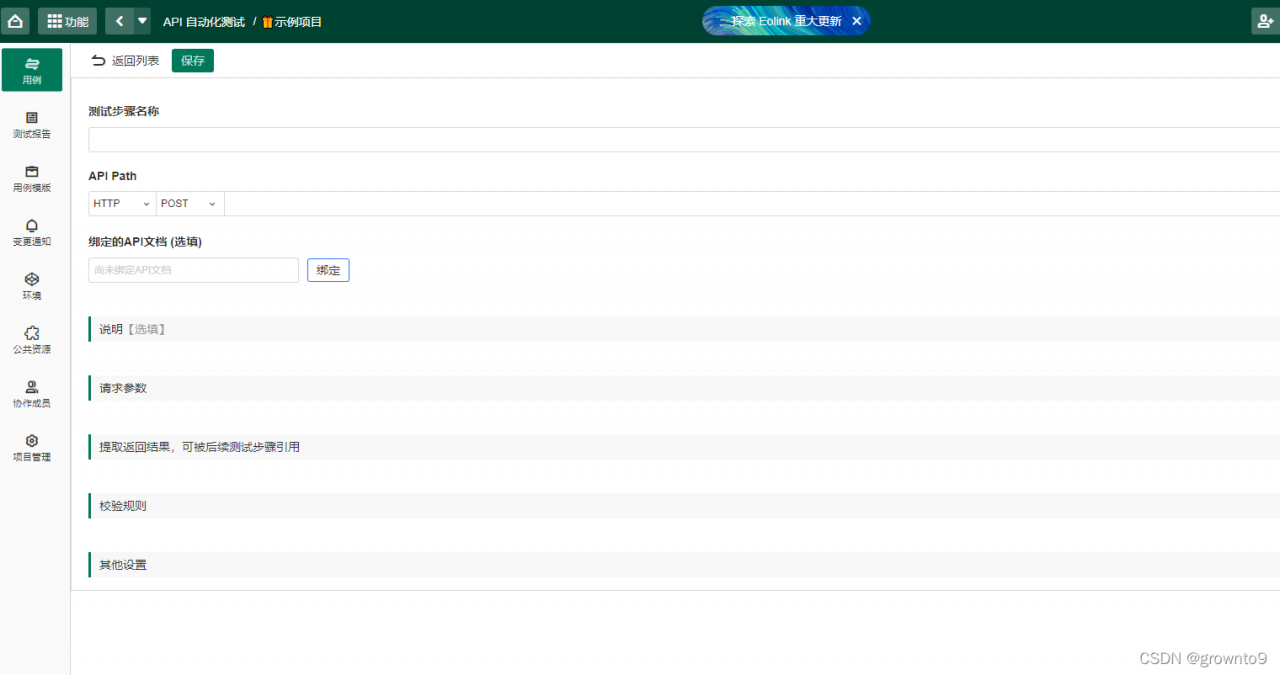Open 用例模板 in the sidebar

pos(32,179)
